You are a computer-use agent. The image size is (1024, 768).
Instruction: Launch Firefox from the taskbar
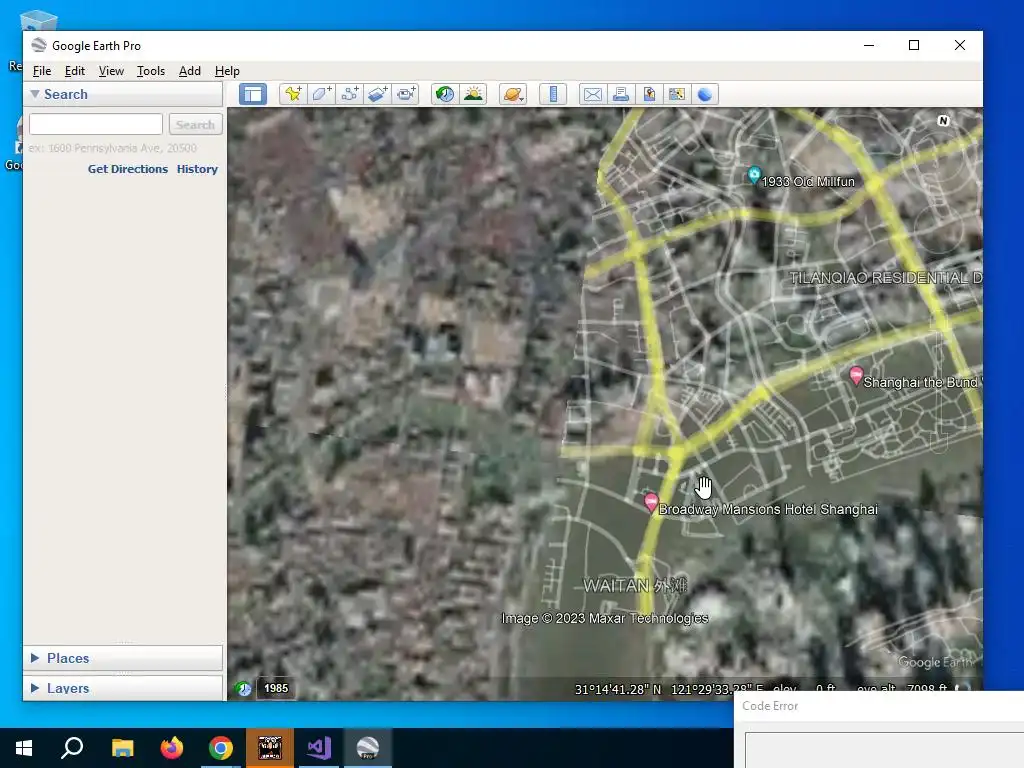click(x=172, y=748)
